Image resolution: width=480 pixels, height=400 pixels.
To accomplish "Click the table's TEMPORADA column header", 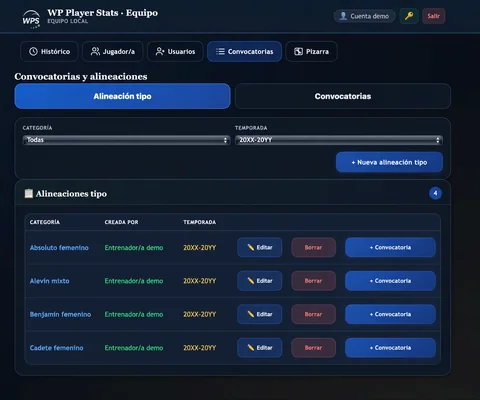I will (199, 222).
